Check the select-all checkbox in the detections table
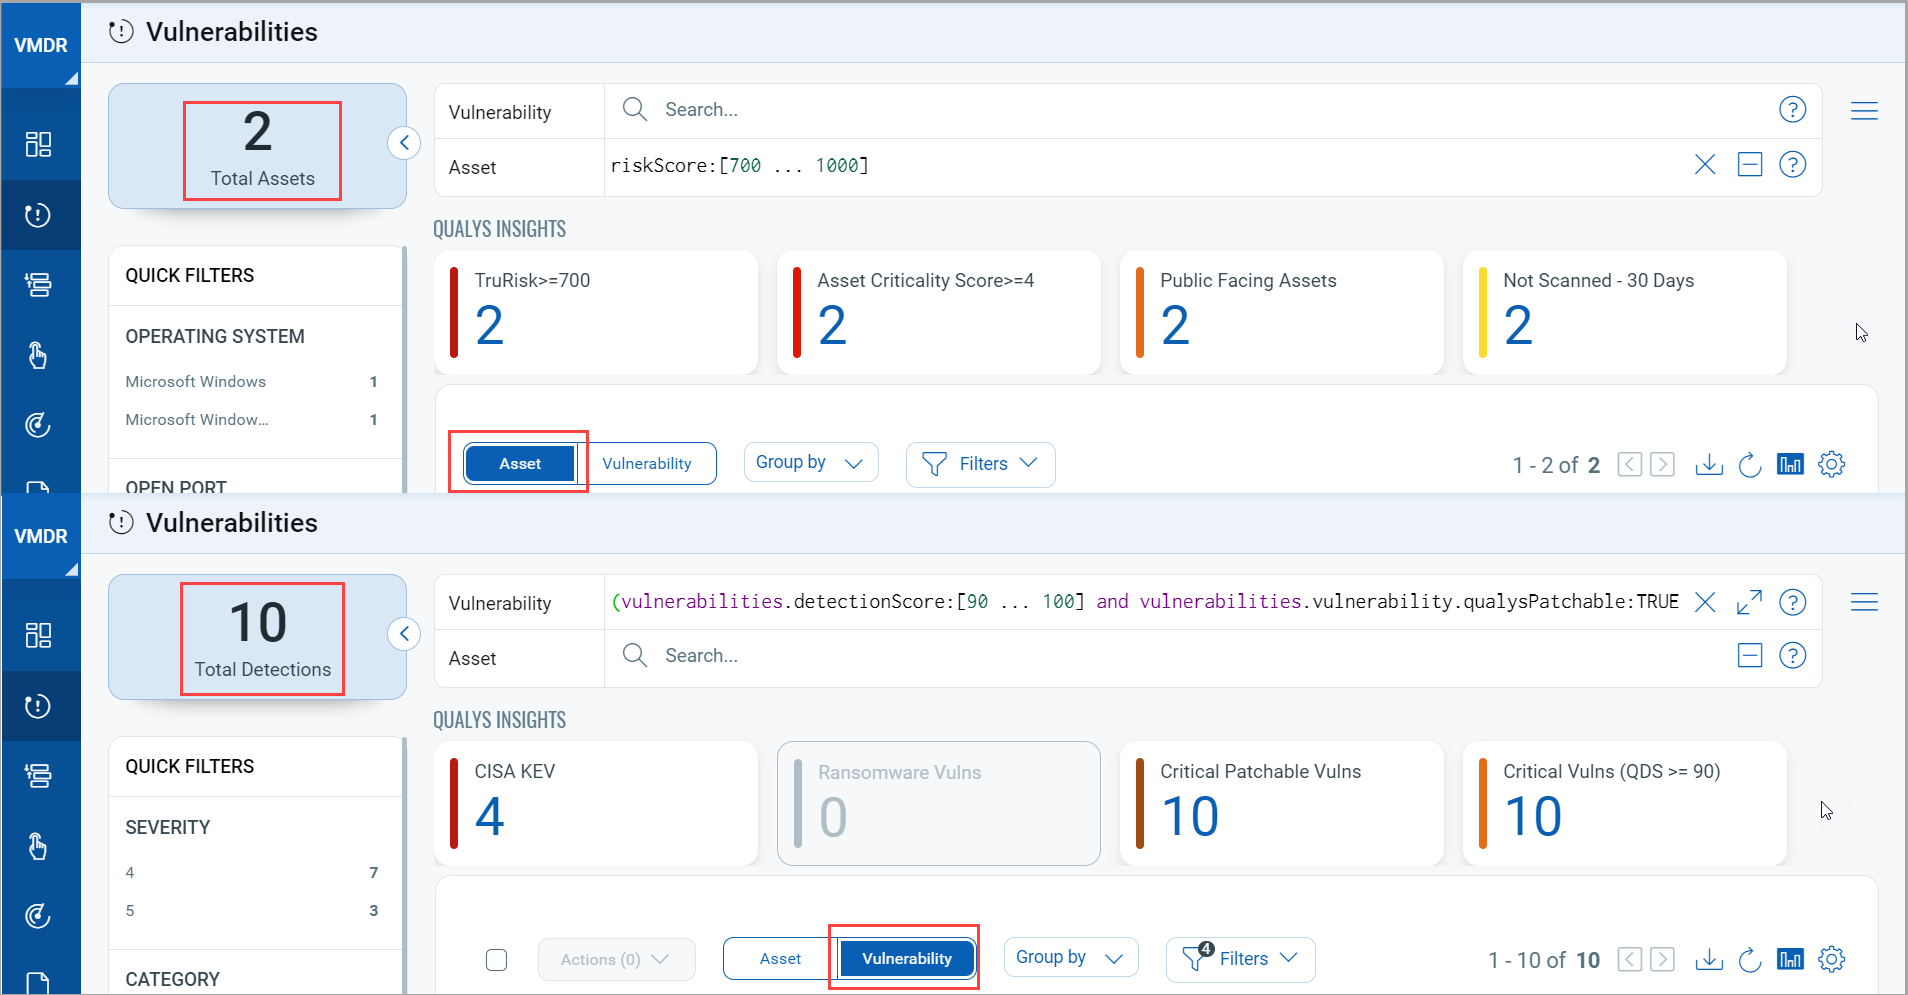 [496, 959]
